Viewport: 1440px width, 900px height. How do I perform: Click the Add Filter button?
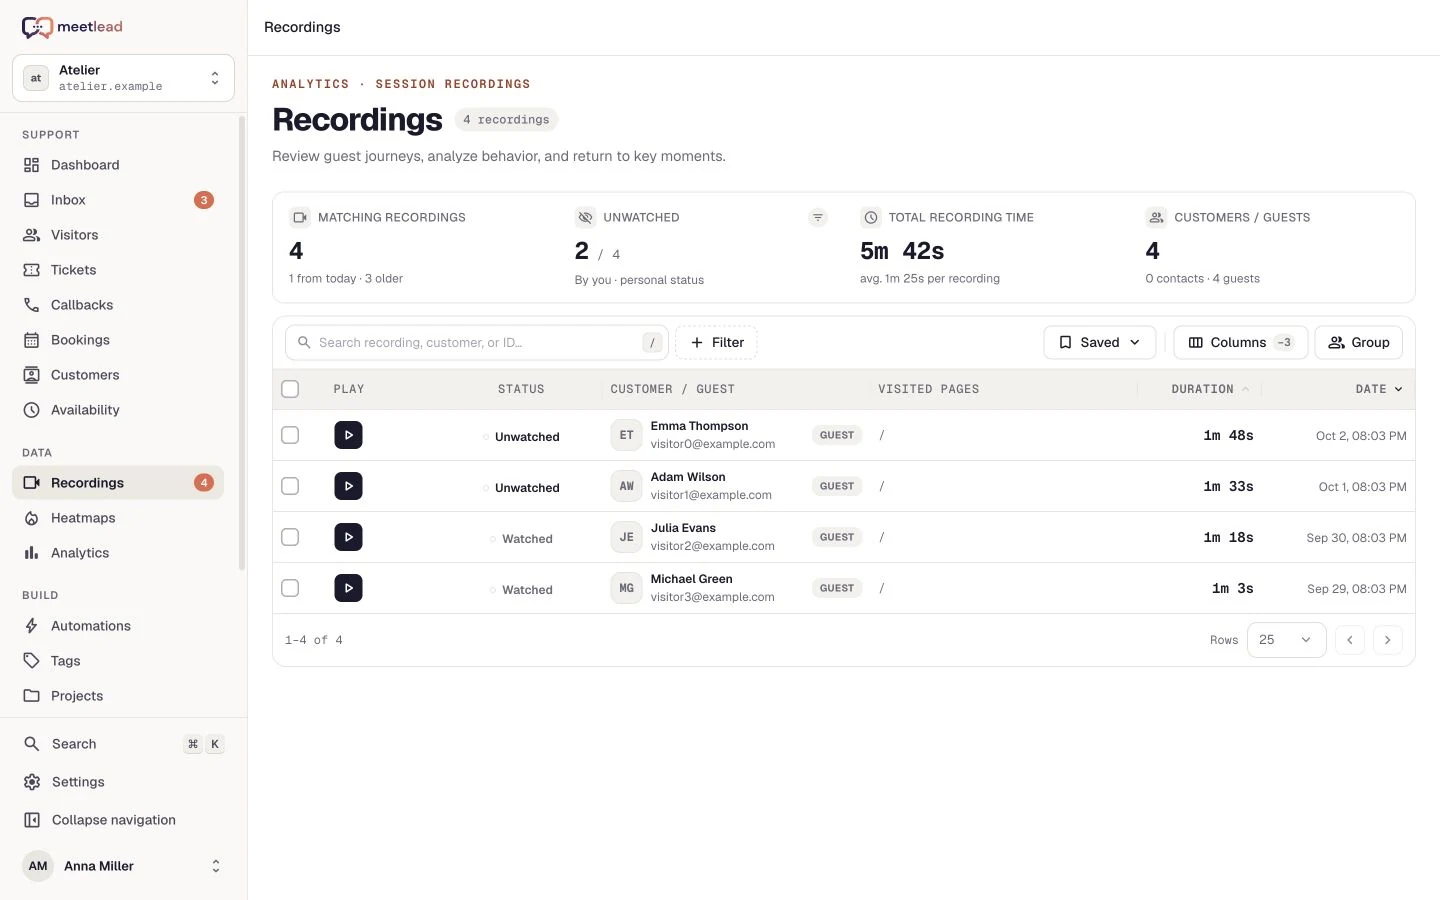(x=717, y=342)
